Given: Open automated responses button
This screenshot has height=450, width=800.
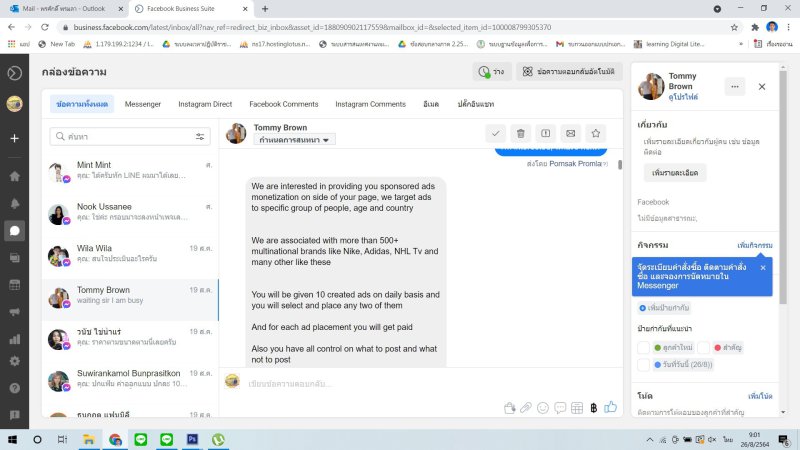Looking at the screenshot, I should coord(569,72).
